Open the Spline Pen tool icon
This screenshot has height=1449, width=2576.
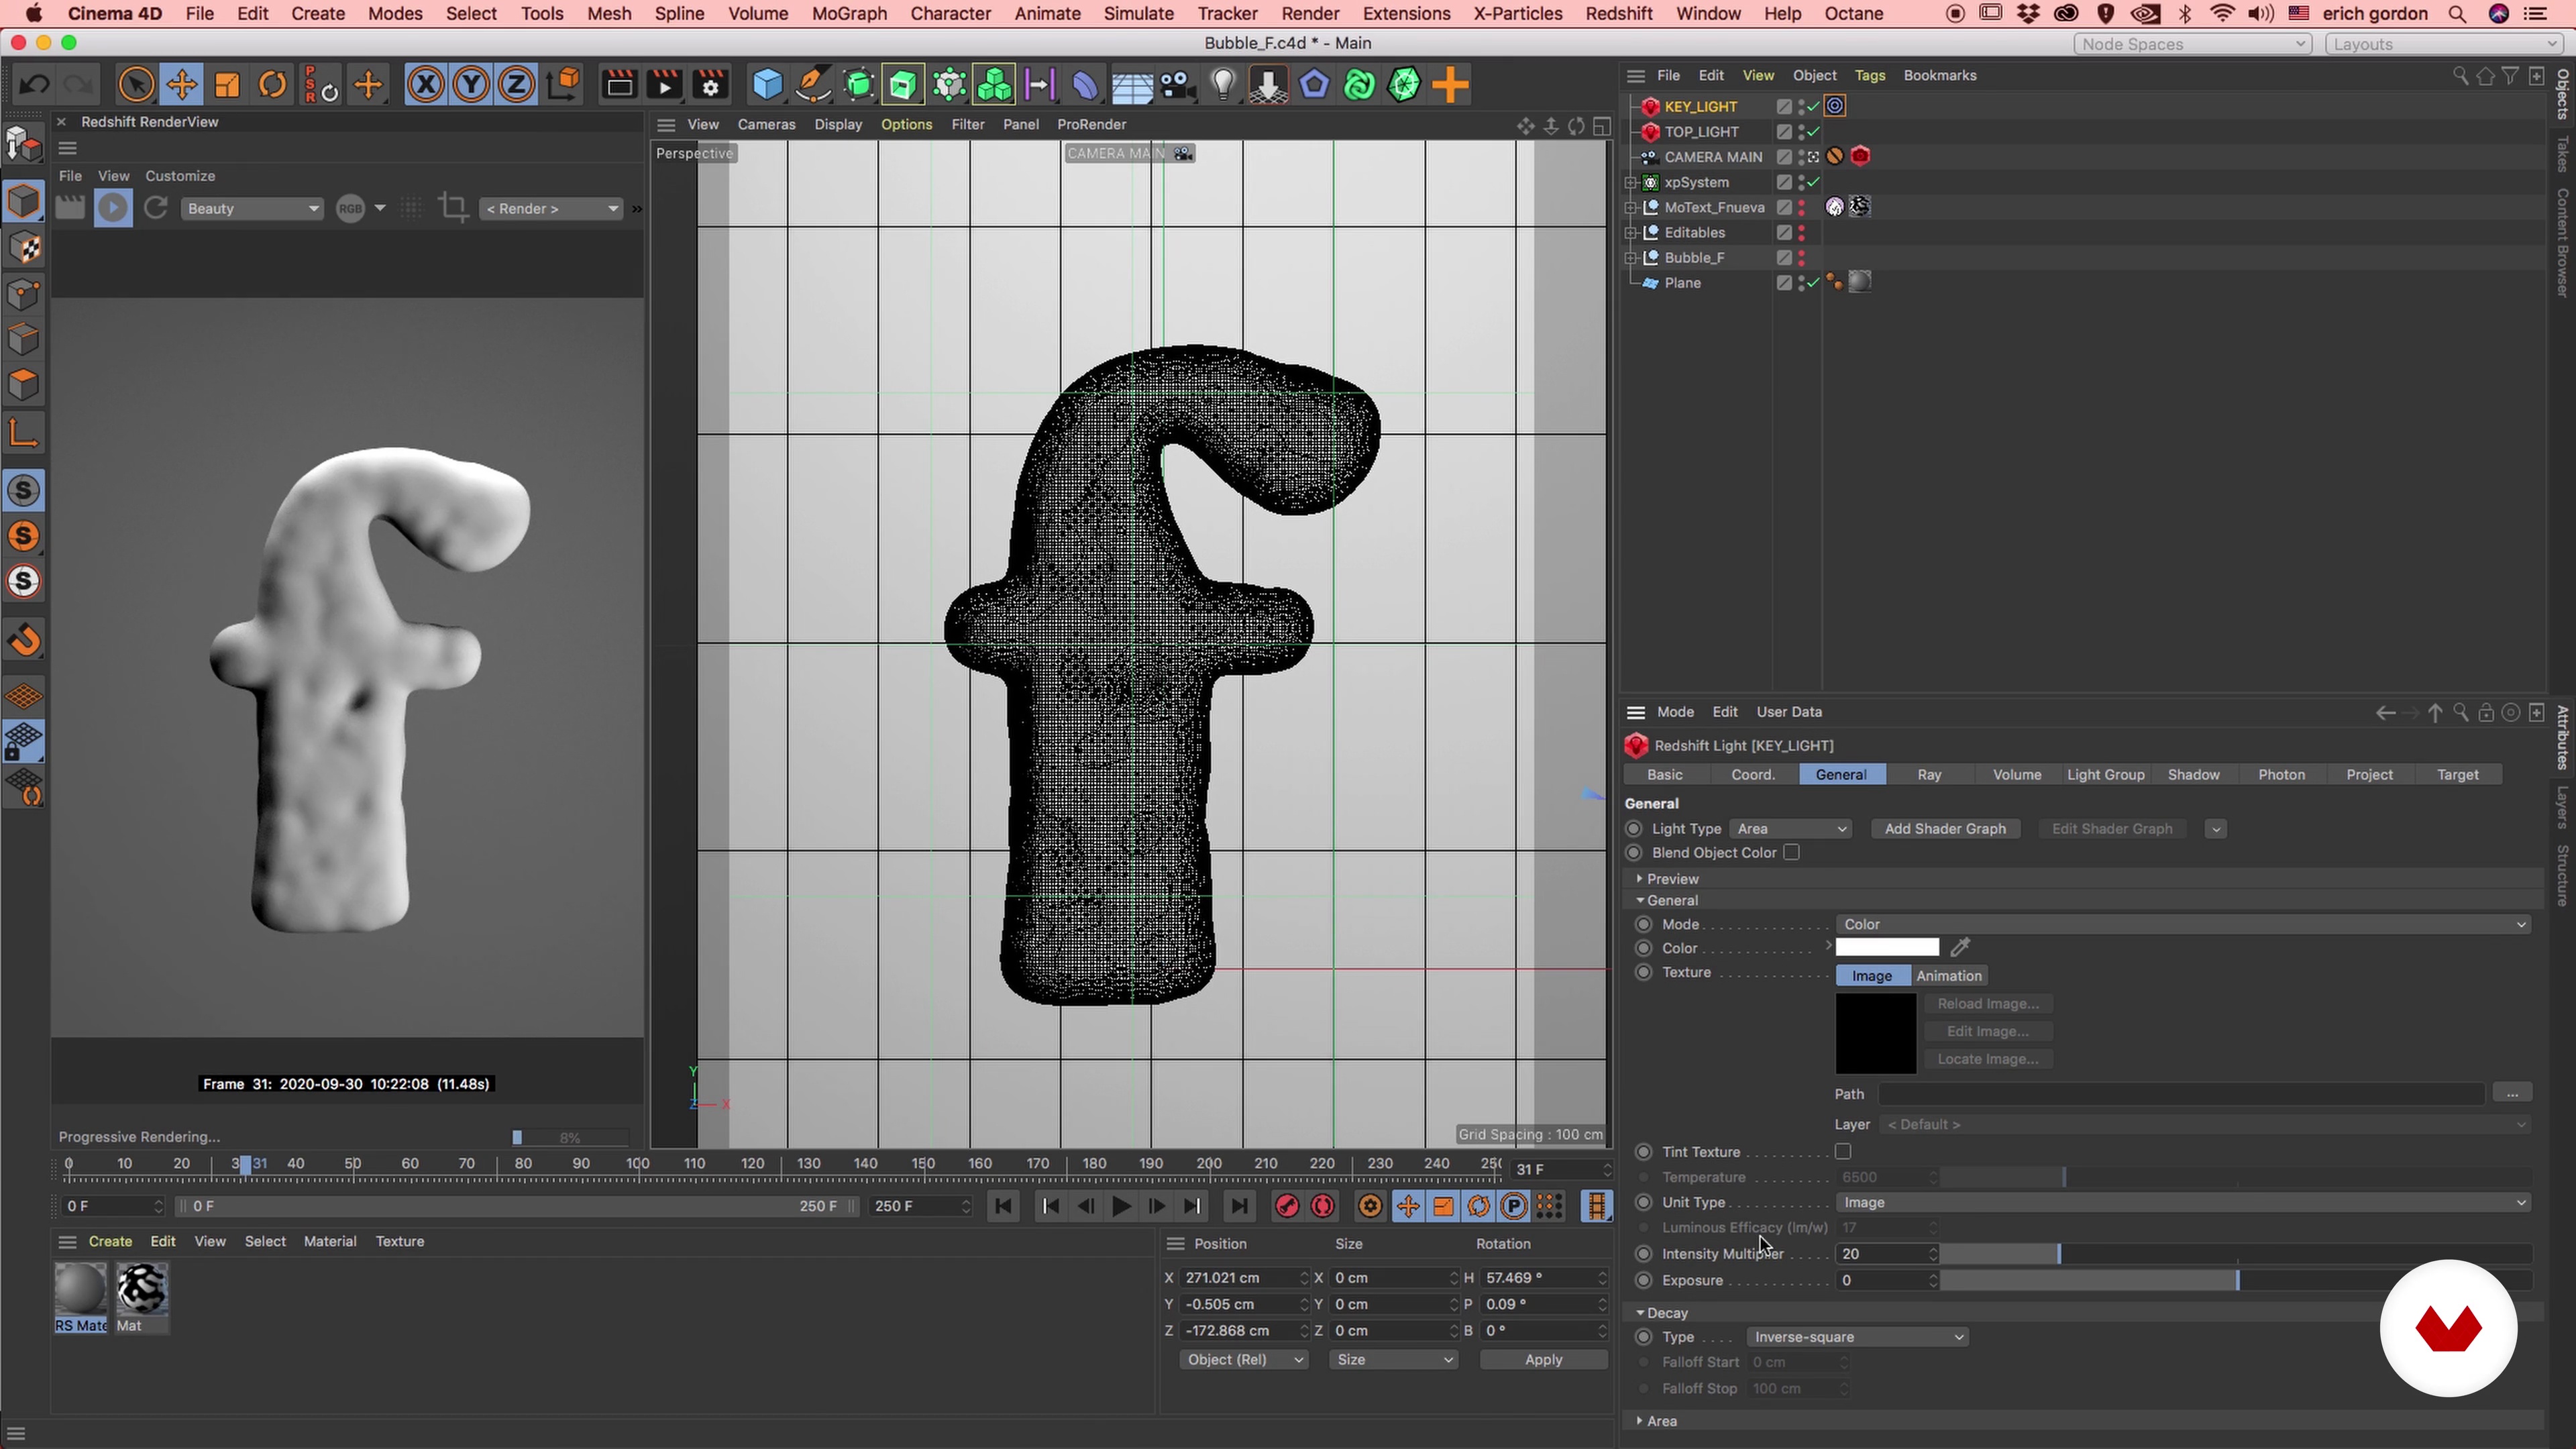[813, 85]
